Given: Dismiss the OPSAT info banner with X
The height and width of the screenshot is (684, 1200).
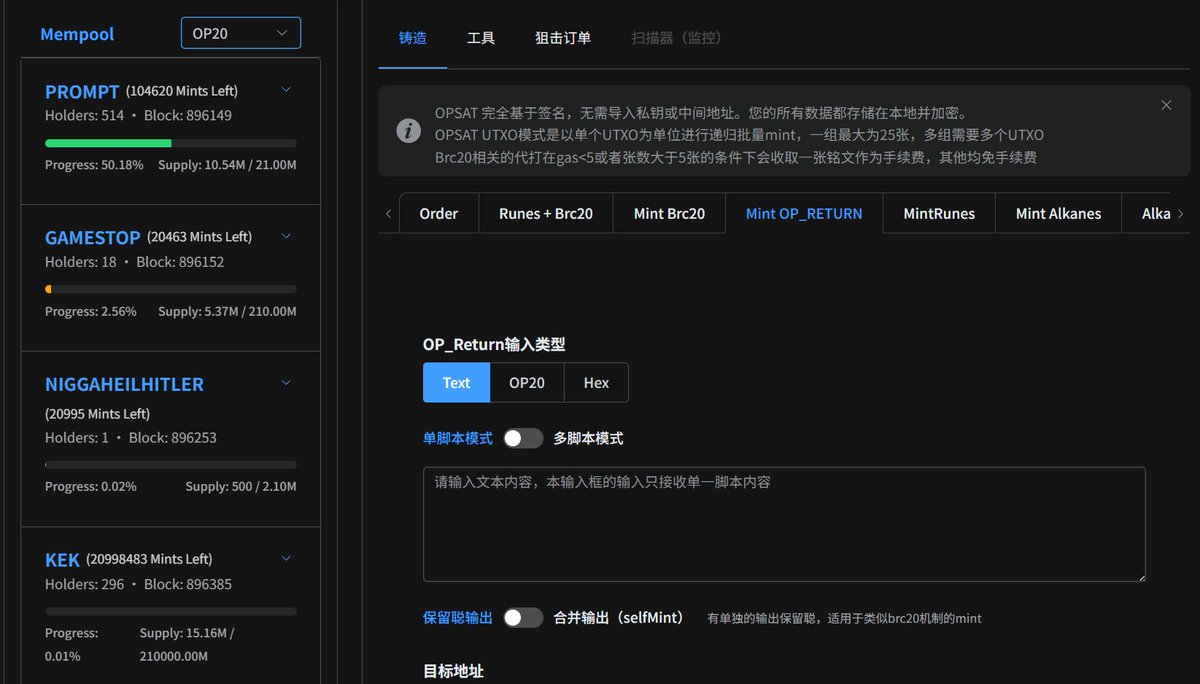Looking at the screenshot, I should [x=1166, y=105].
